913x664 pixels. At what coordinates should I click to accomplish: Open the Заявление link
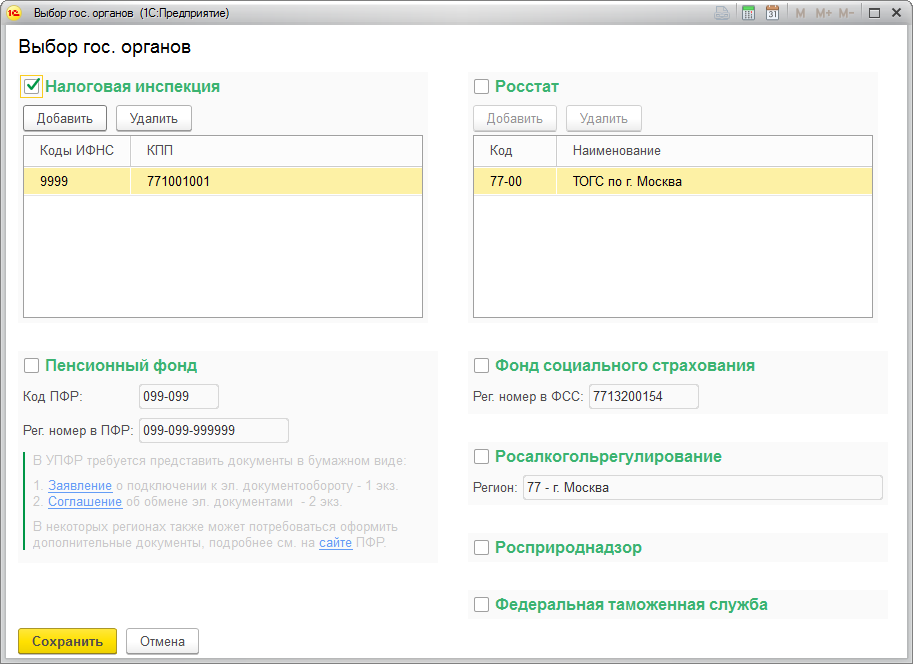coord(79,485)
